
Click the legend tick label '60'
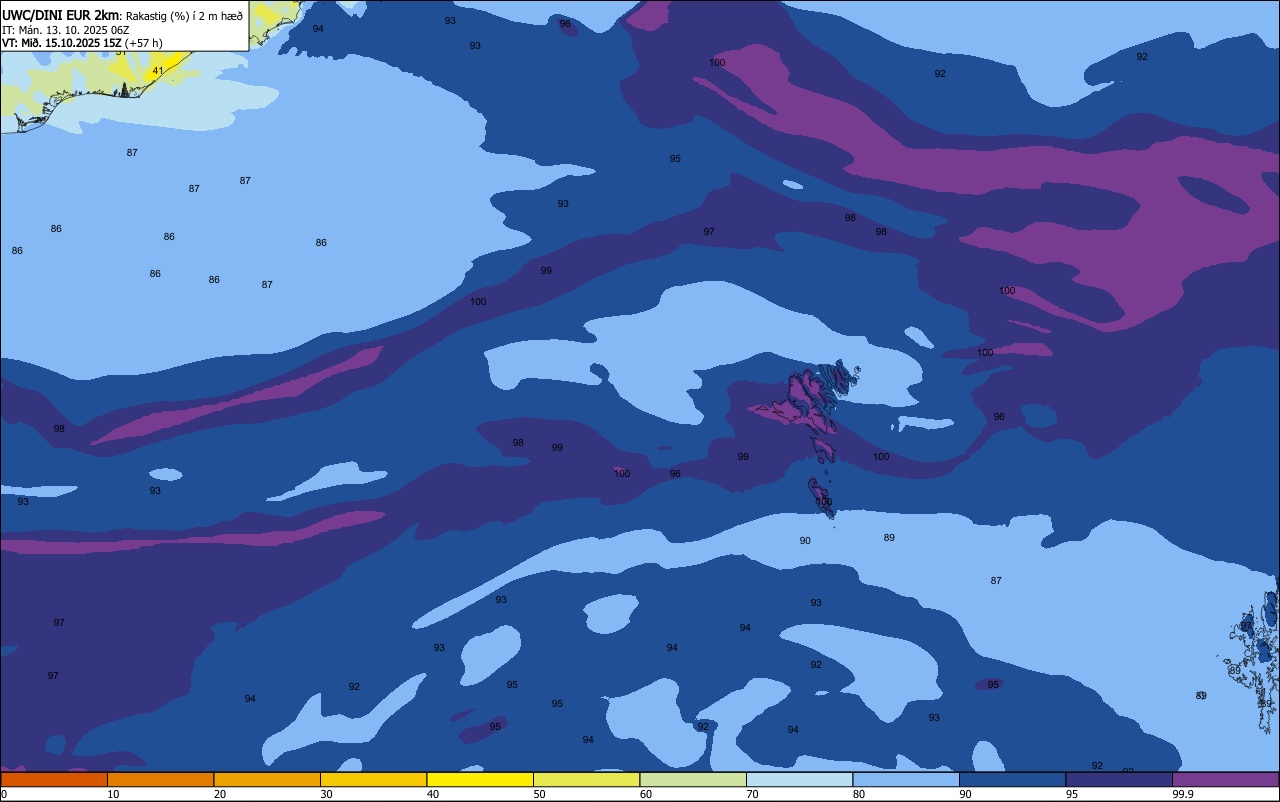click(x=646, y=794)
